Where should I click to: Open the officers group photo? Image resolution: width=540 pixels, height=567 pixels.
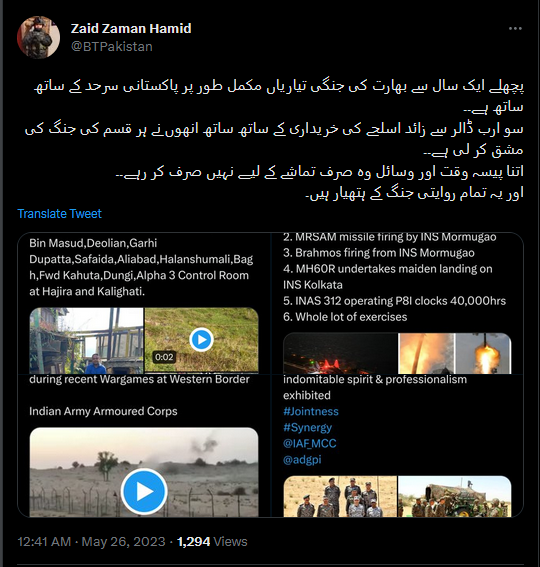pyautogui.click(x=340, y=496)
